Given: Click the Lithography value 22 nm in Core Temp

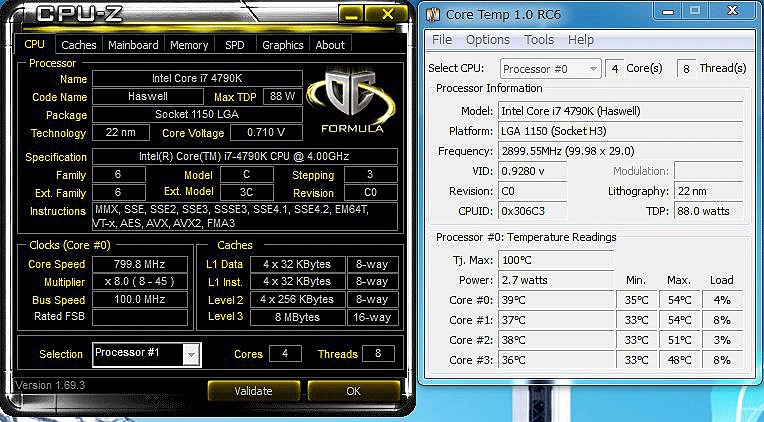Looking at the screenshot, I should [708, 191].
